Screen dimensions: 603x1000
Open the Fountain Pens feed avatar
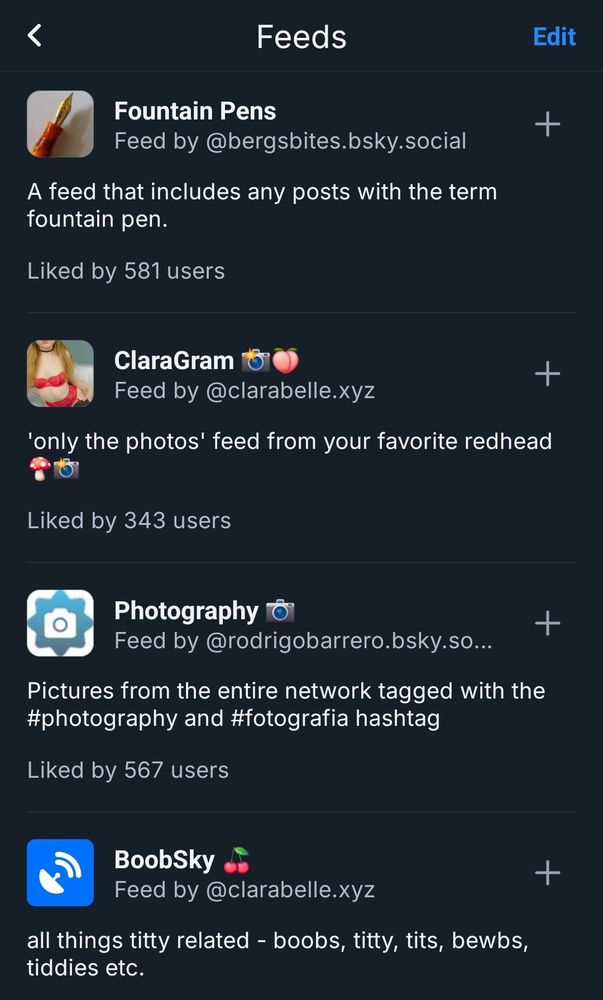[x=60, y=124]
